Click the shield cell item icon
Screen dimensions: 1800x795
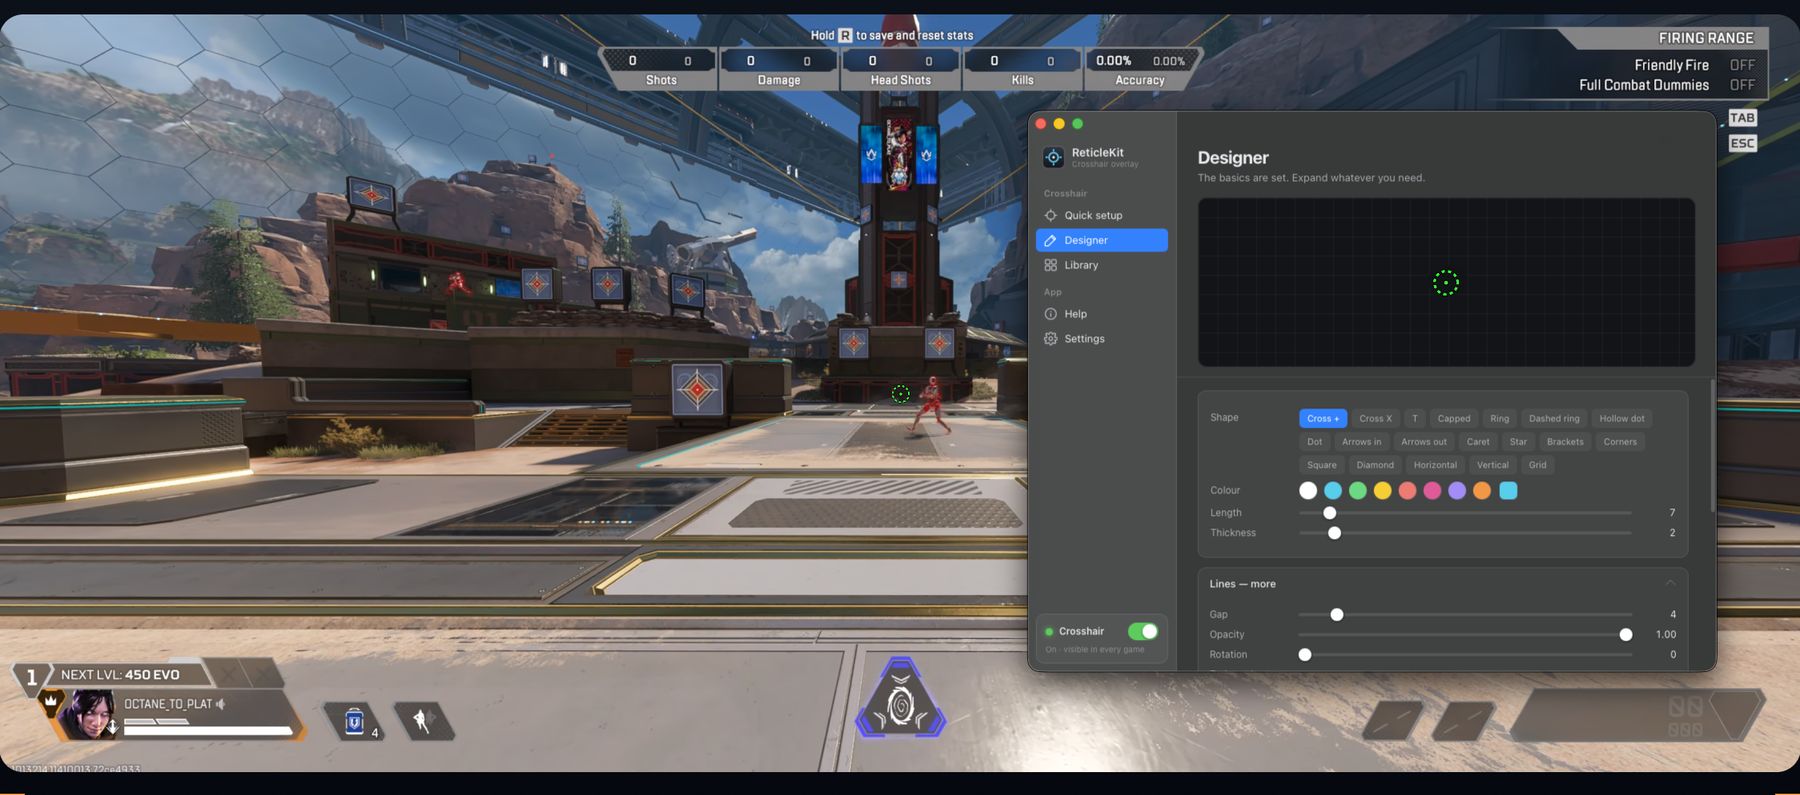(x=354, y=721)
